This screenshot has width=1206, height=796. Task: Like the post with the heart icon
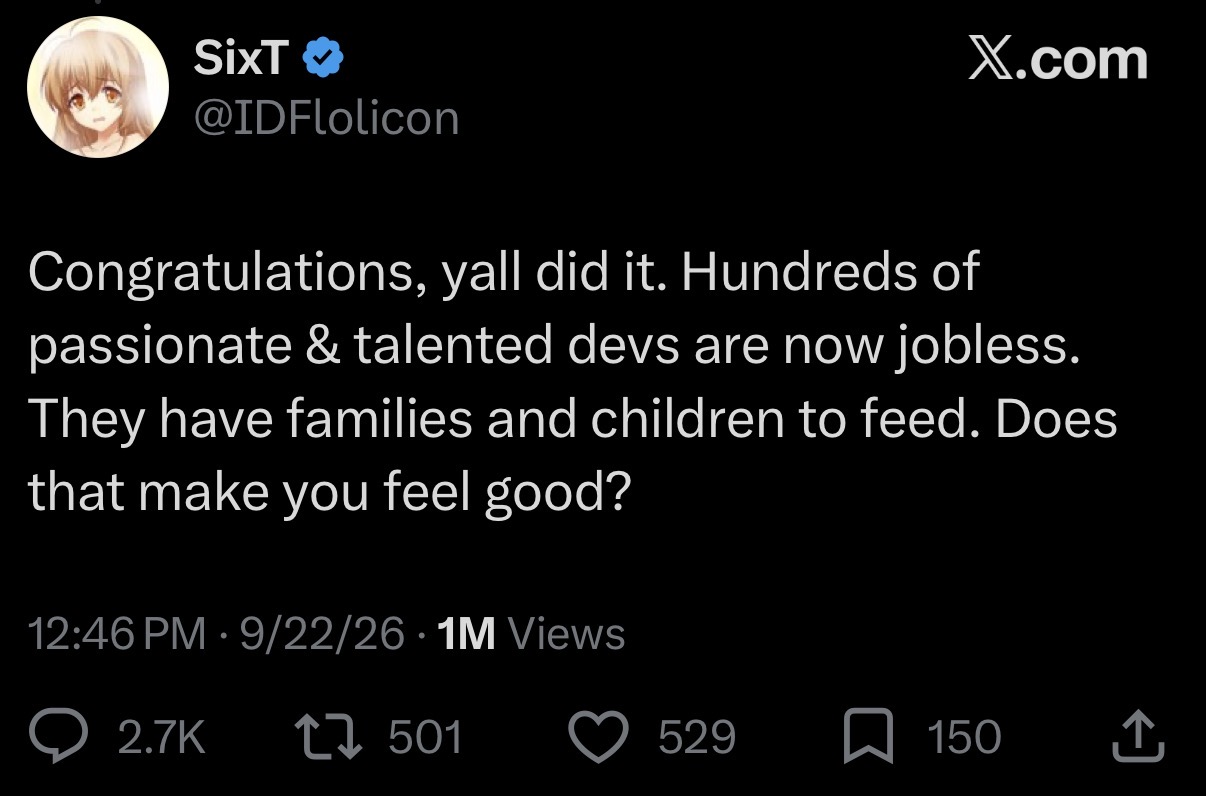[606, 738]
